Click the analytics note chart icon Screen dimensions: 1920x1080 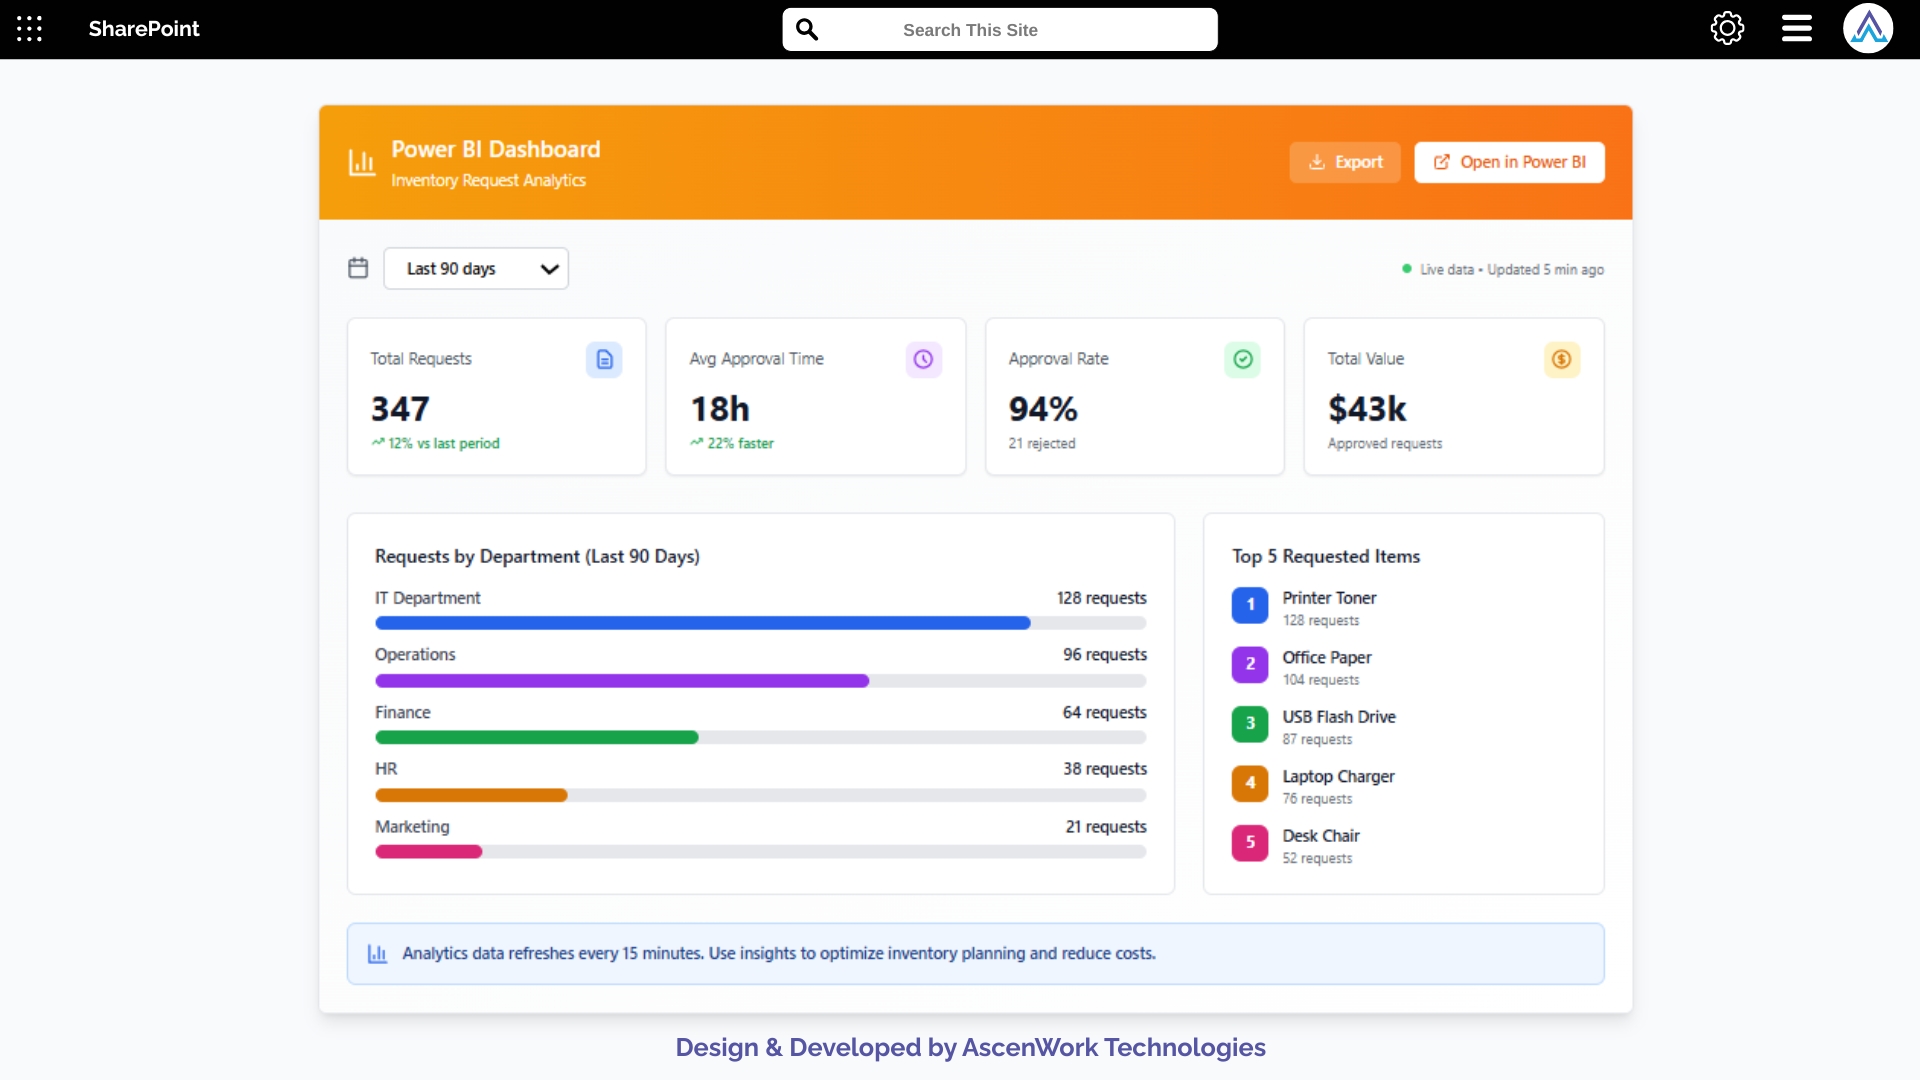[377, 952]
